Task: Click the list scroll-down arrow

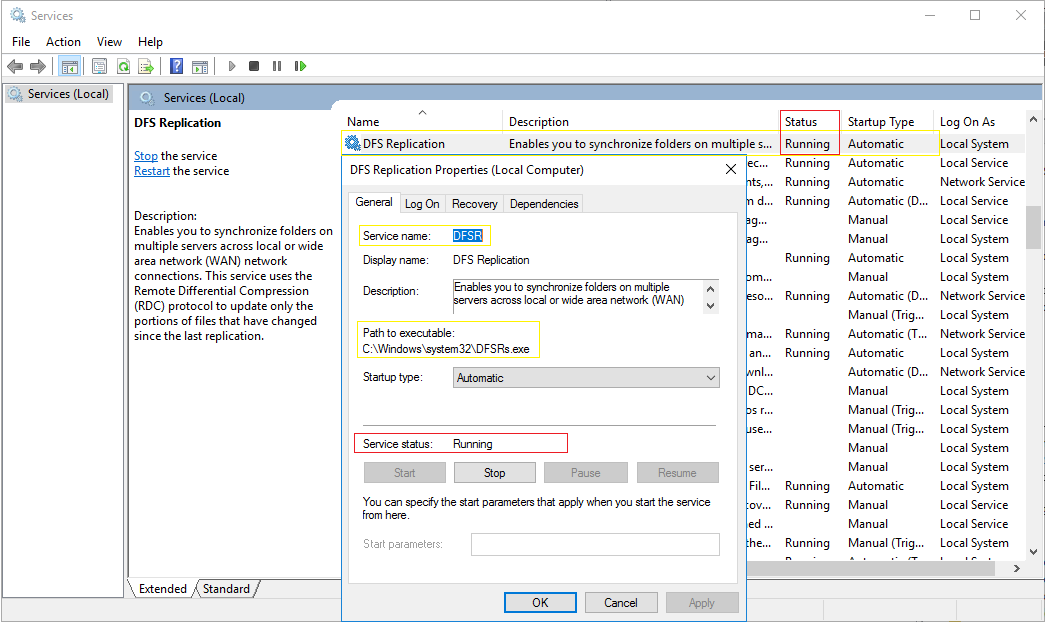Action: coord(1033,552)
